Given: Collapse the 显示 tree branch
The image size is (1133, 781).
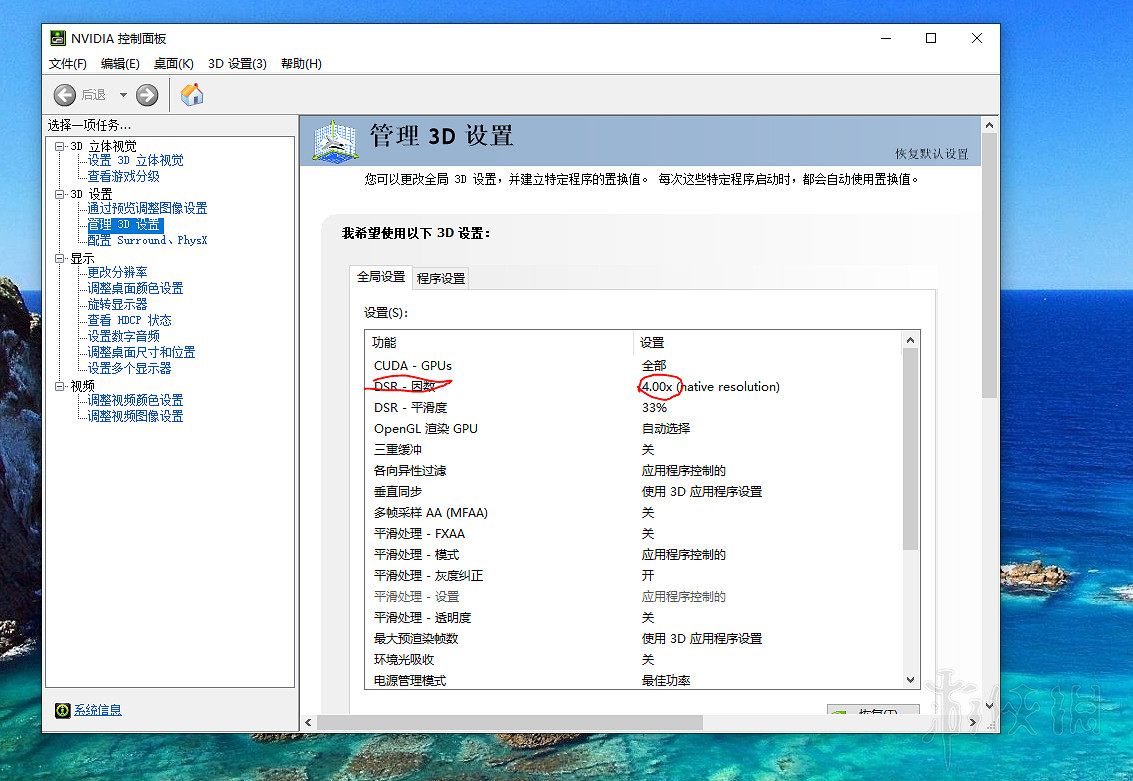Looking at the screenshot, I should tap(60, 258).
